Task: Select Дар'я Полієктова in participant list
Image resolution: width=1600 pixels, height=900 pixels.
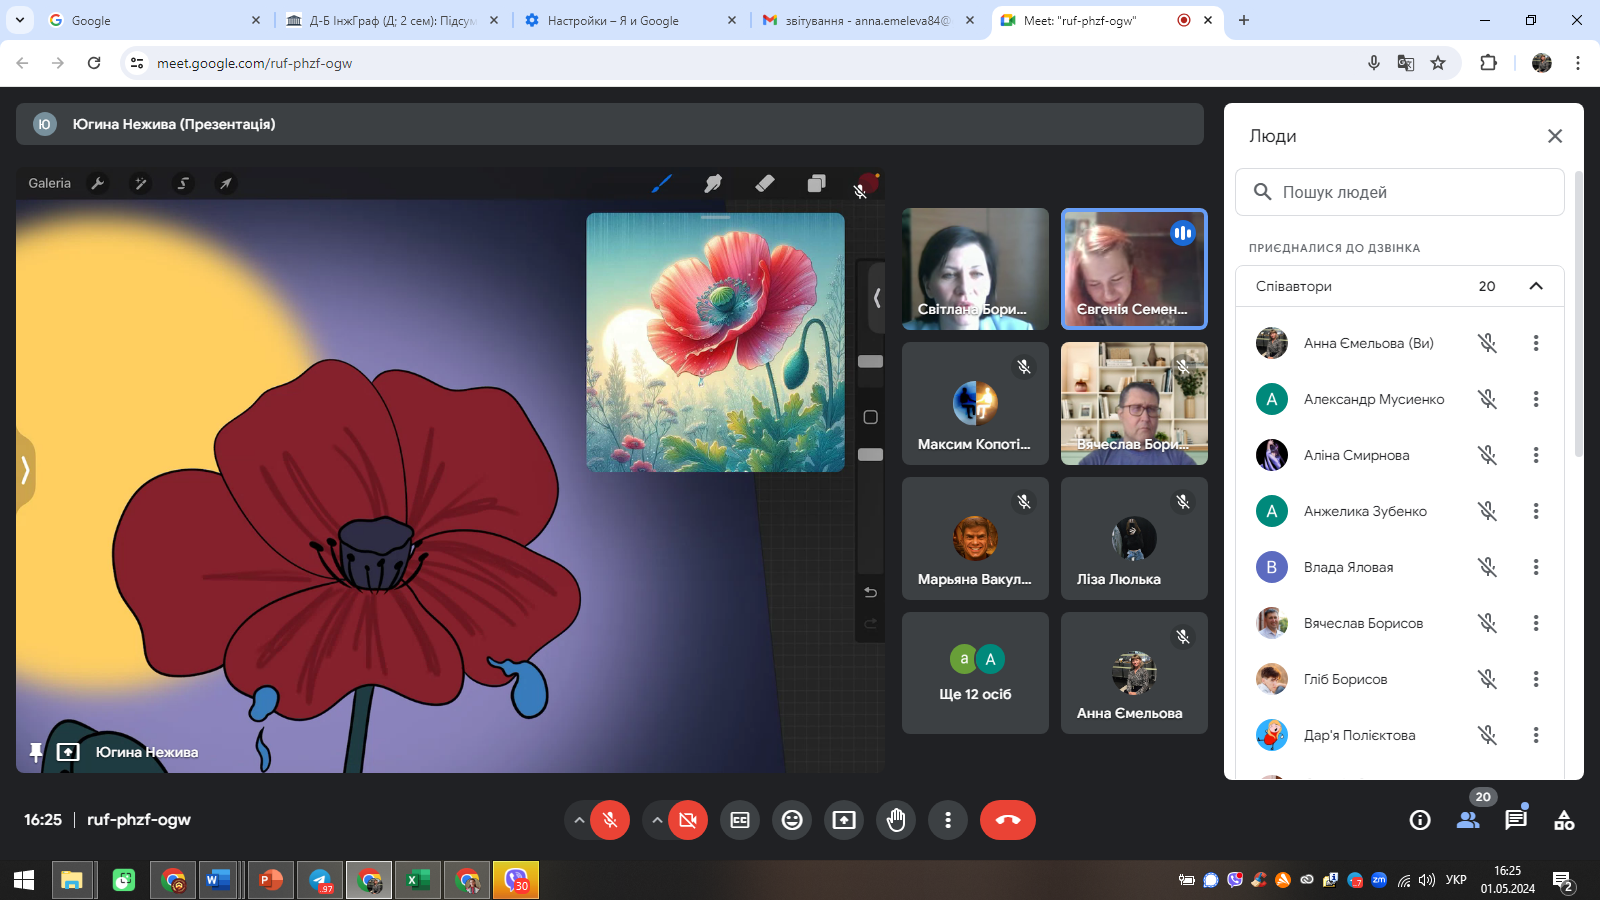Action: tap(1400, 735)
